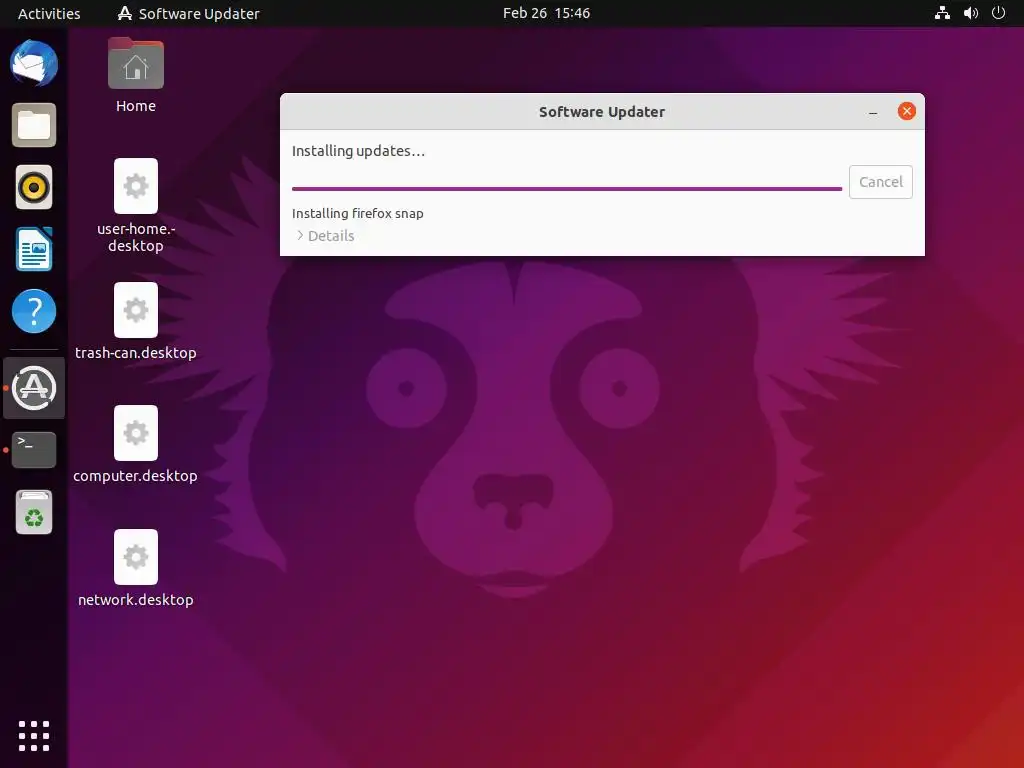The image size is (1024, 768).
Task: Minimize the Software Updater window
Action: (x=873, y=112)
